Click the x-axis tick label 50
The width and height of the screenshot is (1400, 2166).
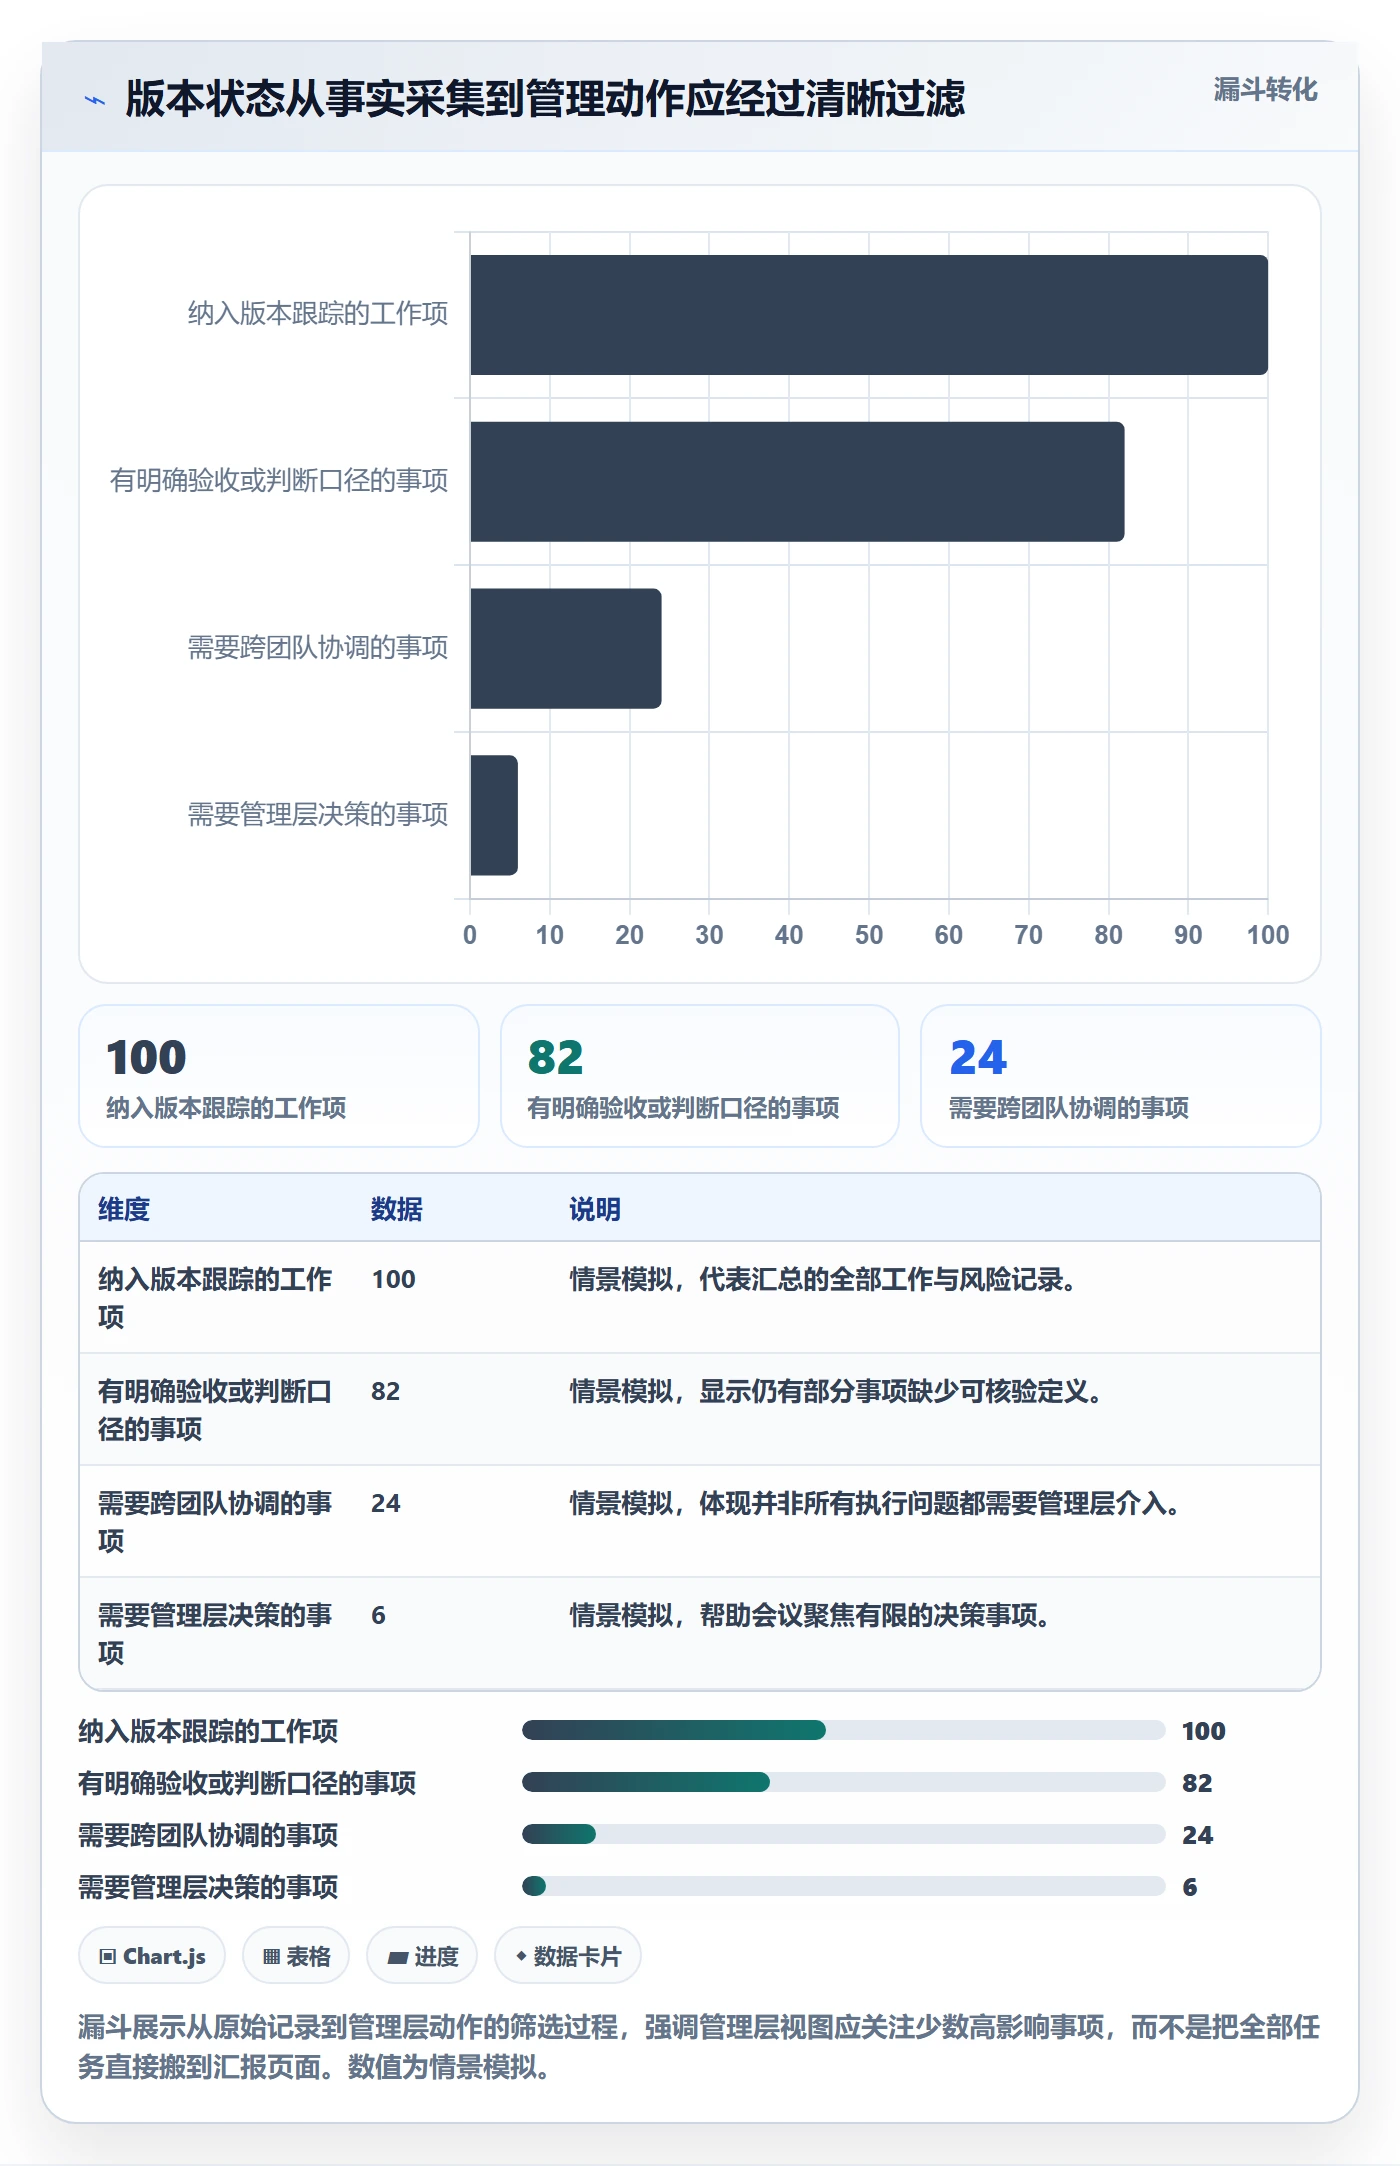tap(869, 935)
